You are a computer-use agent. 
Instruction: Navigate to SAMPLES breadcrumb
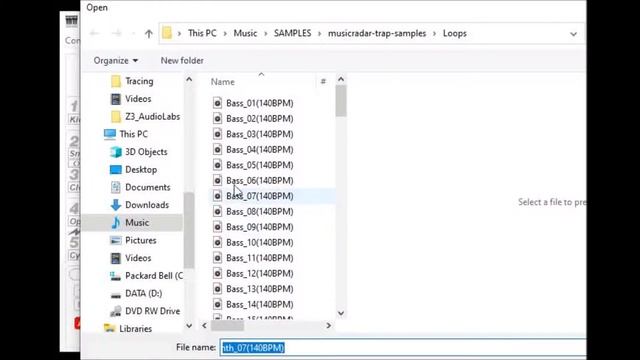coord(293,33)
